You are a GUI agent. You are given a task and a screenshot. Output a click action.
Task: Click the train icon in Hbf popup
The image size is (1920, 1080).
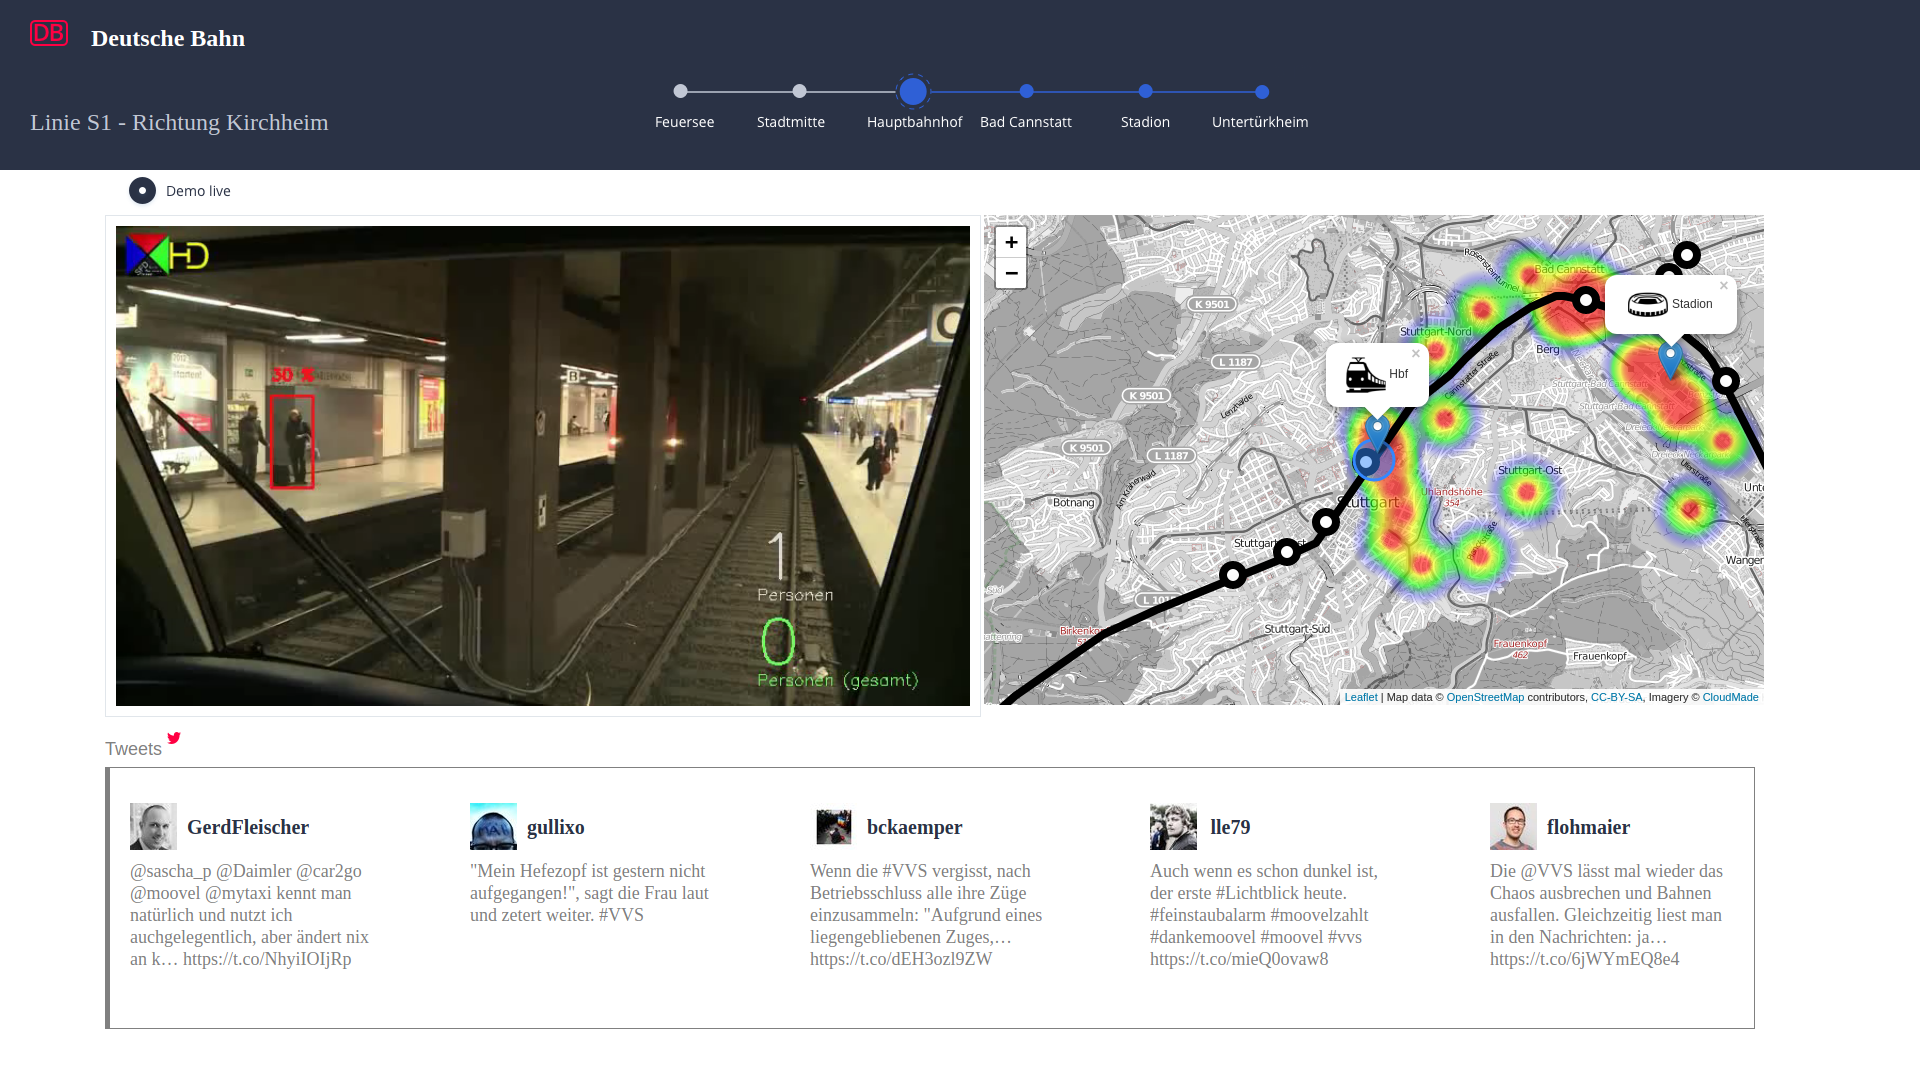(1365, 375)
